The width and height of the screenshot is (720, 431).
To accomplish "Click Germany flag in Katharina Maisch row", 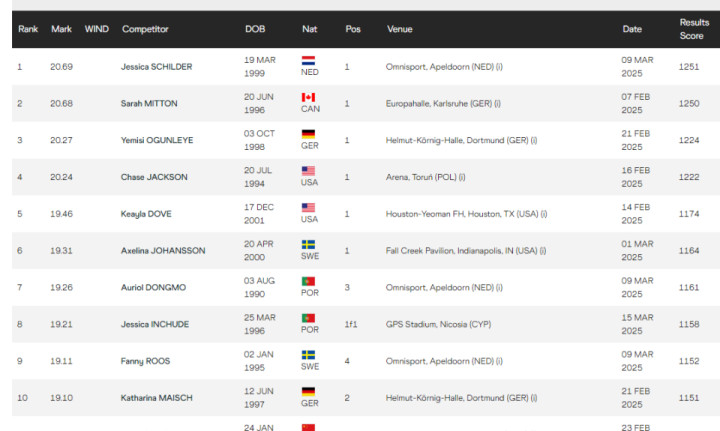I will (x=308, y=392).
